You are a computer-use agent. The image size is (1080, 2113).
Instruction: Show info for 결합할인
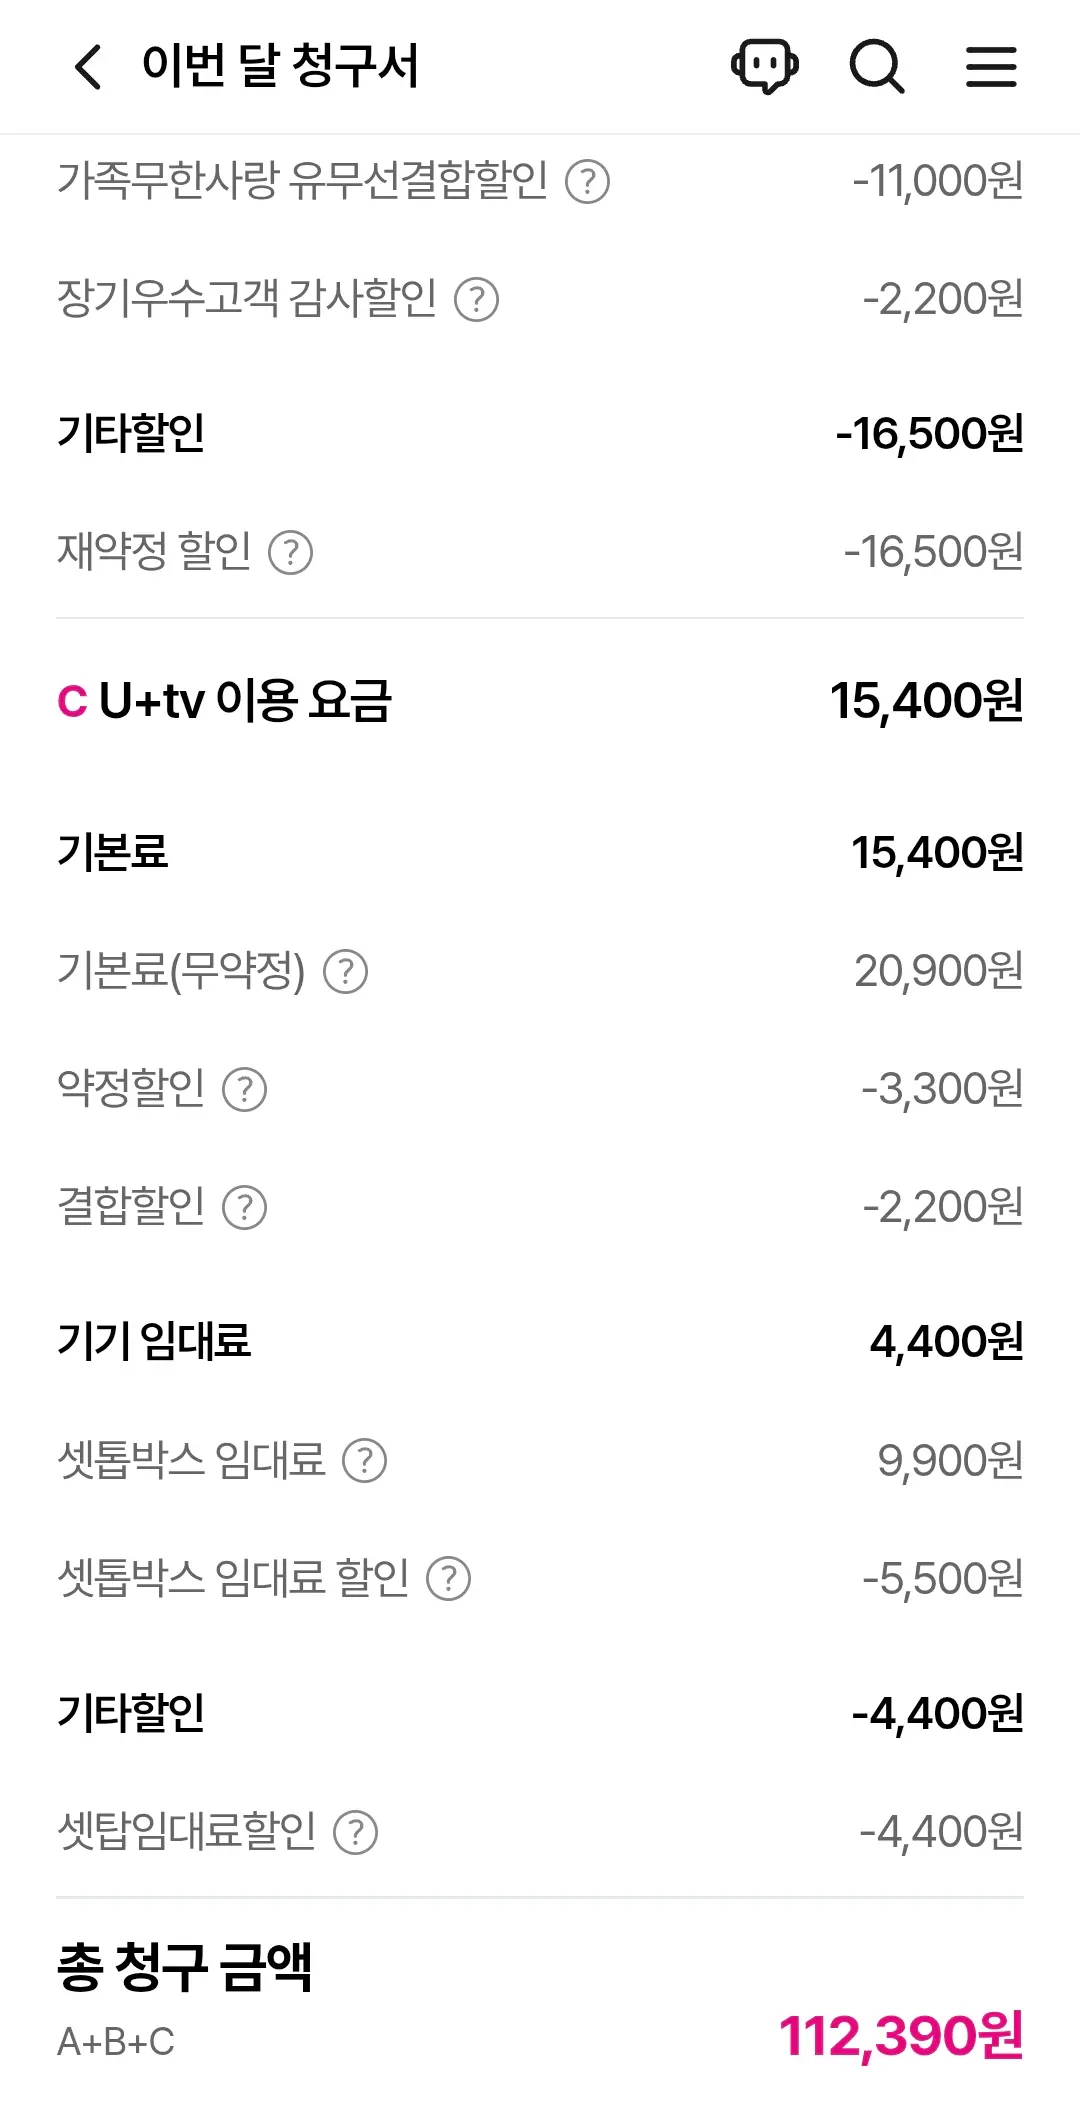pos(245,1208)
